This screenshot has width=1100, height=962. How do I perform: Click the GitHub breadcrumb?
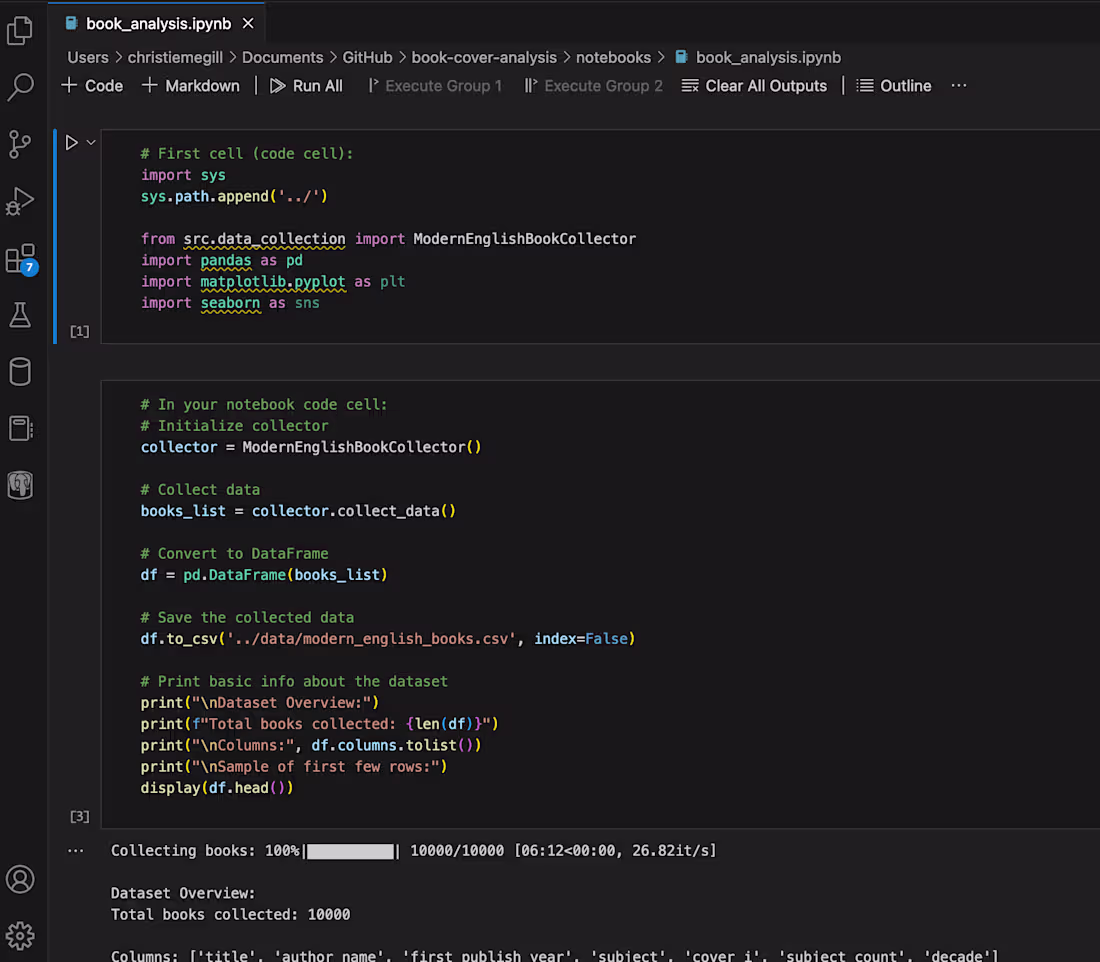pos(368,58)
